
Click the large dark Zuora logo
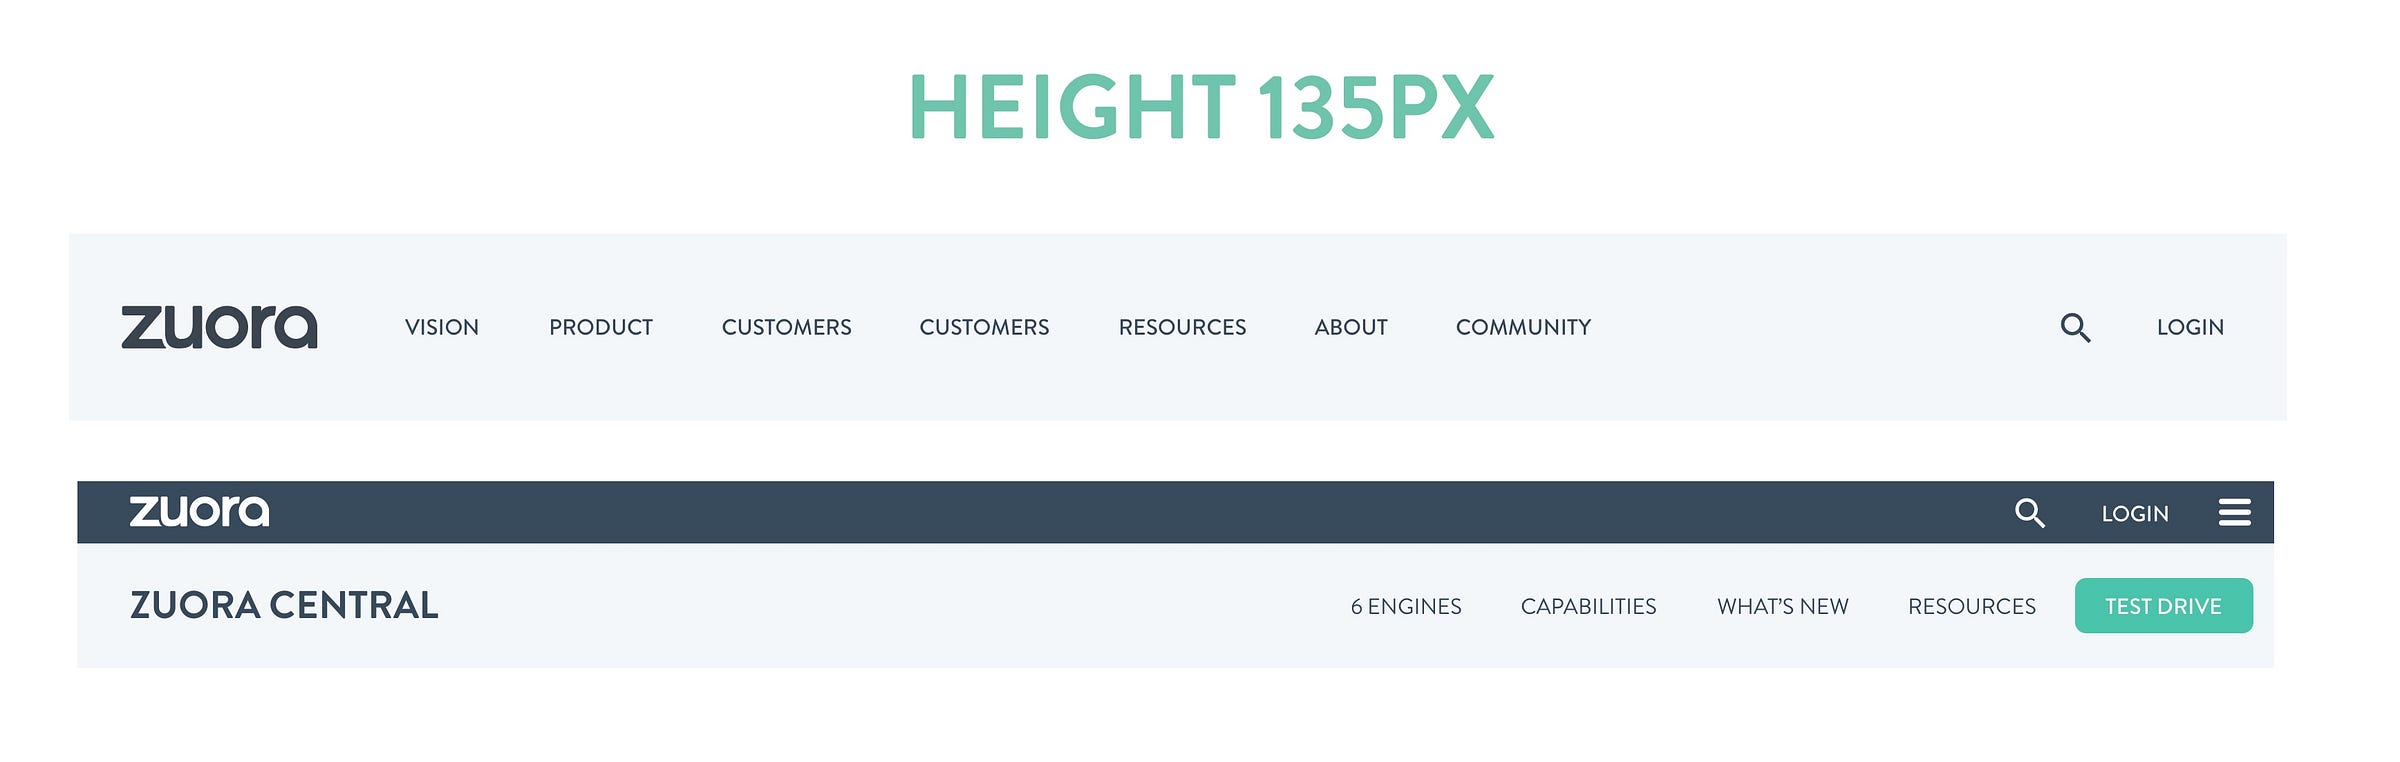(219, 327)
